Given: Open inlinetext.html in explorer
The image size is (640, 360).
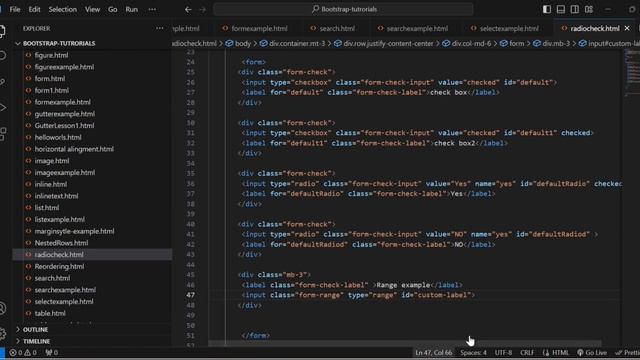Looking at the screenshot, I should tap(92, 196).
